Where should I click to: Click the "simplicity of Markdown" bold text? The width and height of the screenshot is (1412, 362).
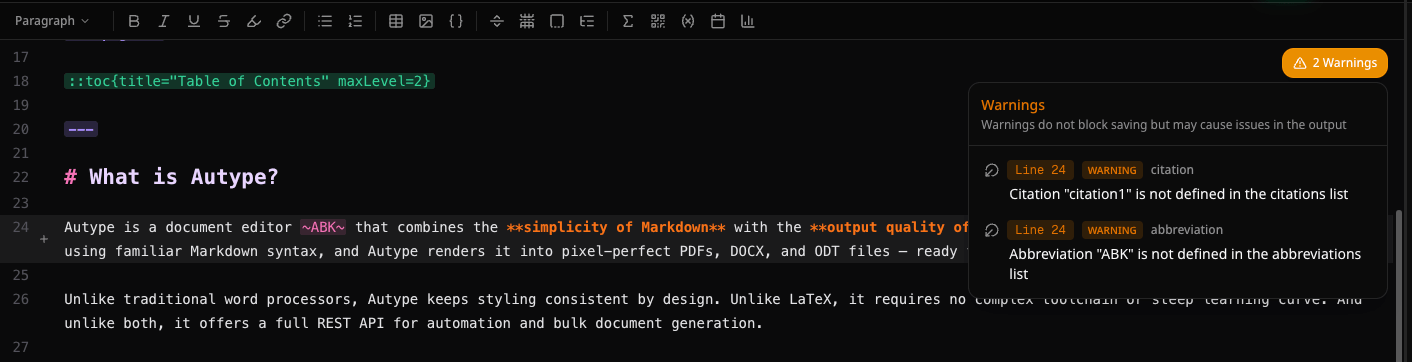(615, 227)
